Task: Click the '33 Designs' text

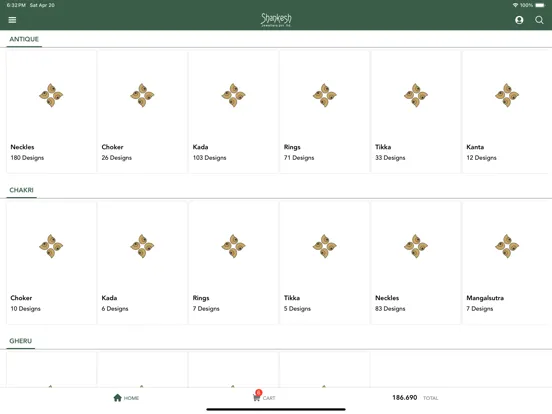Action: 390,158
